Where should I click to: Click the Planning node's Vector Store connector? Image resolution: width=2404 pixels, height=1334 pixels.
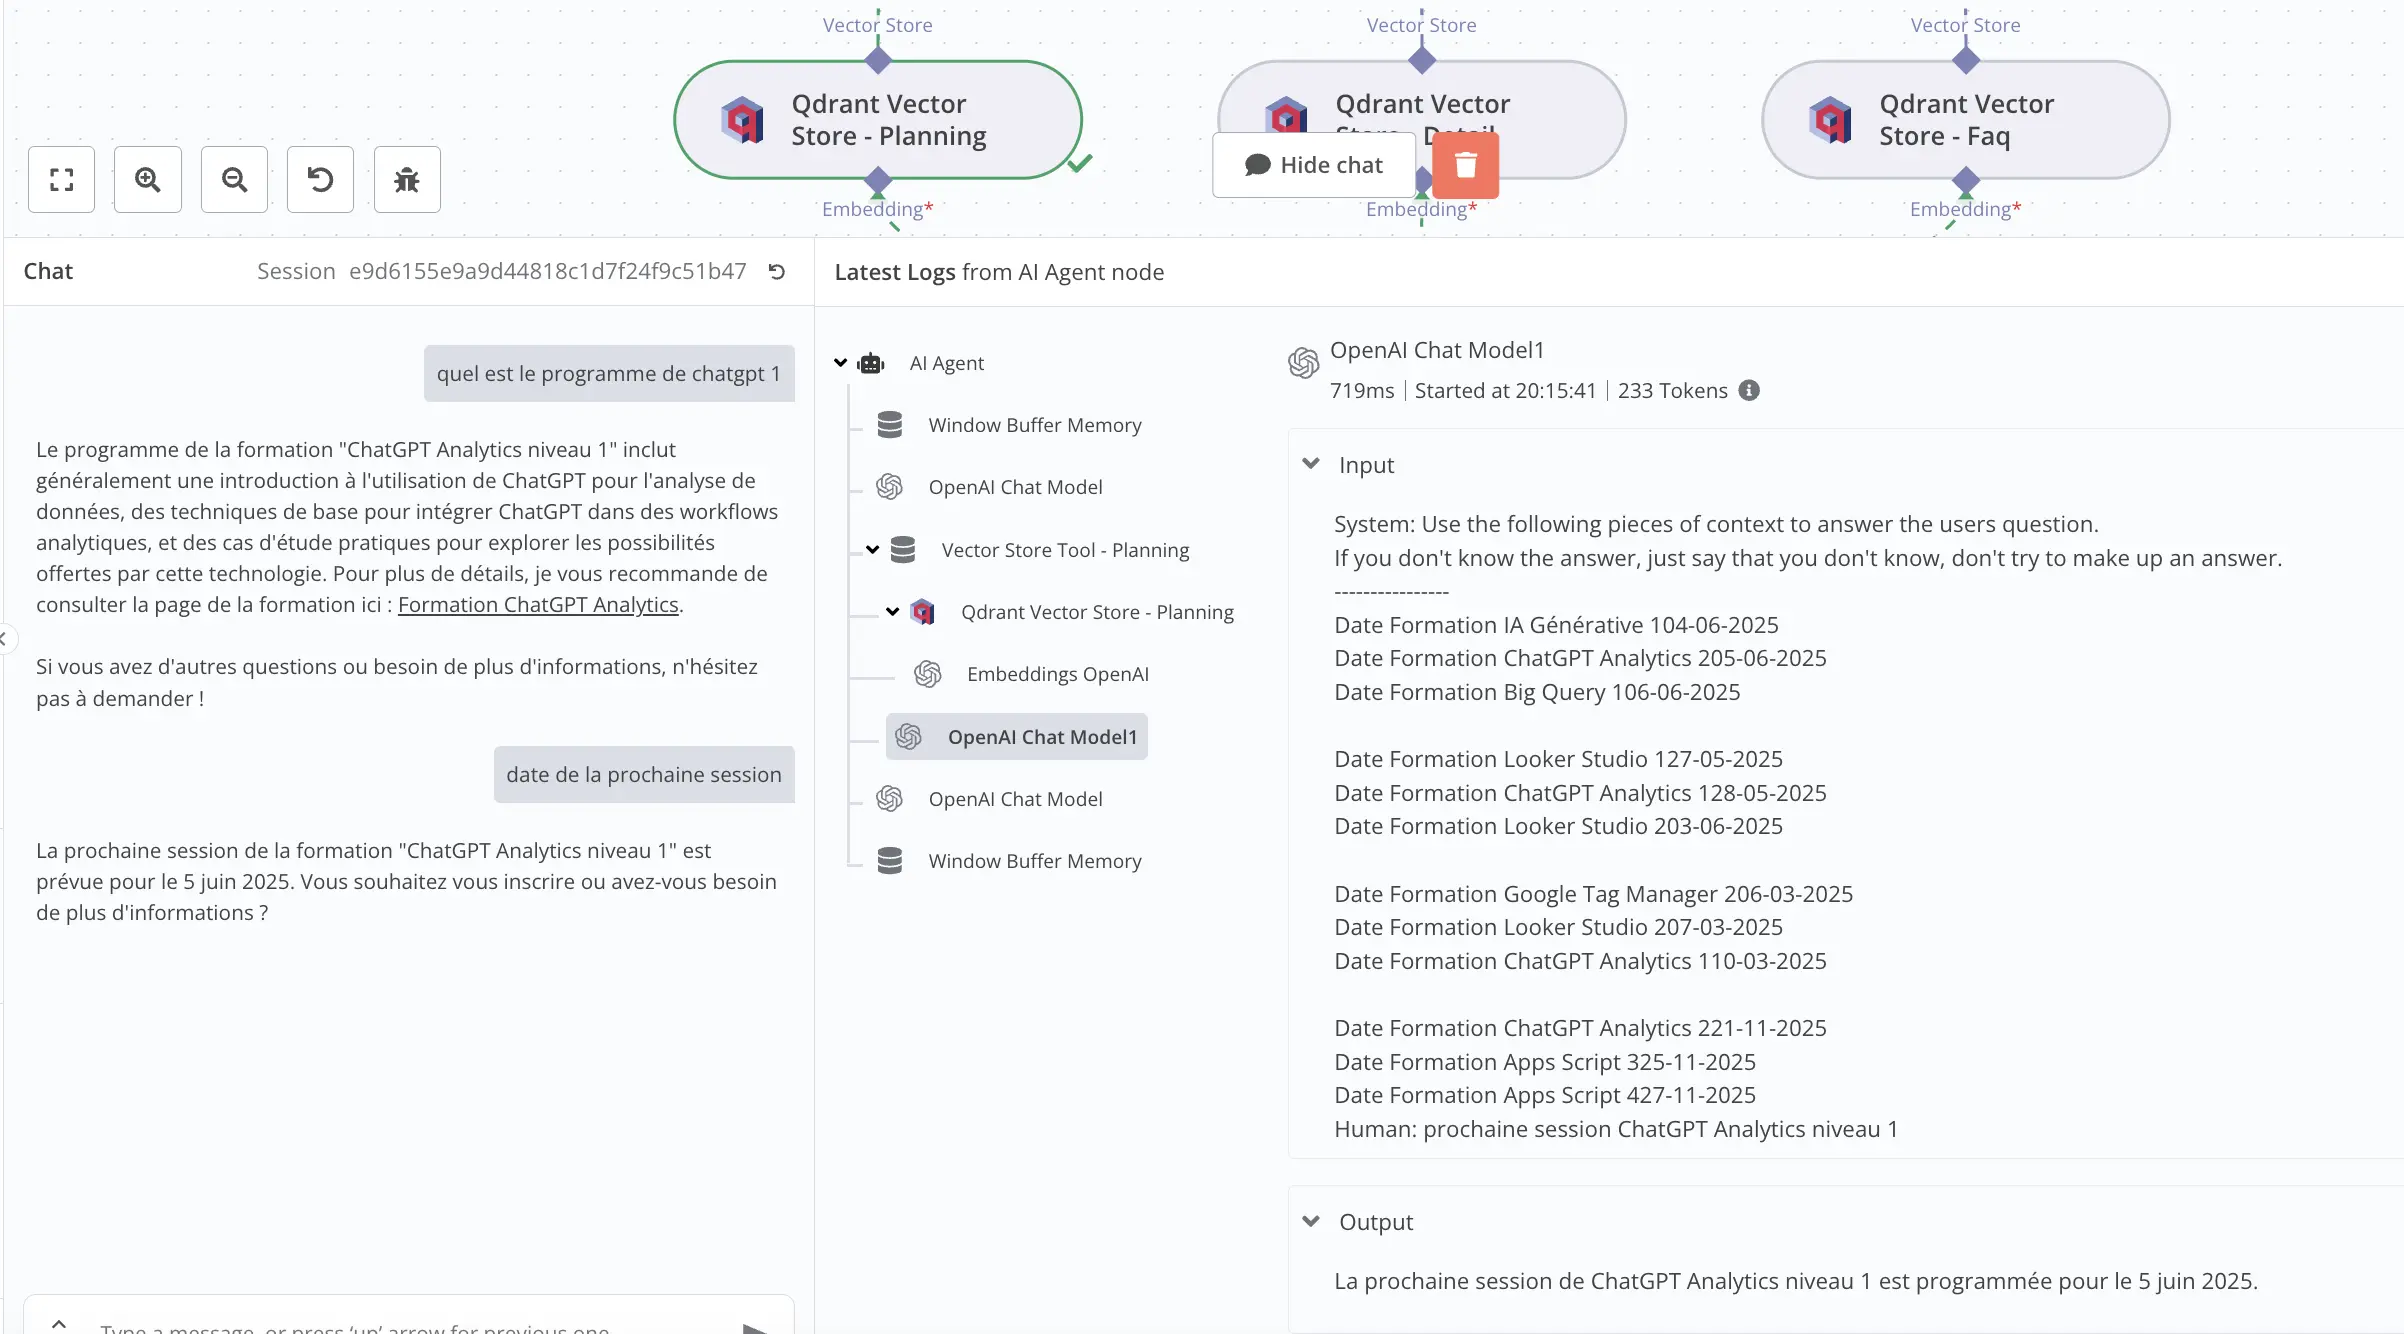coord(878,61)
